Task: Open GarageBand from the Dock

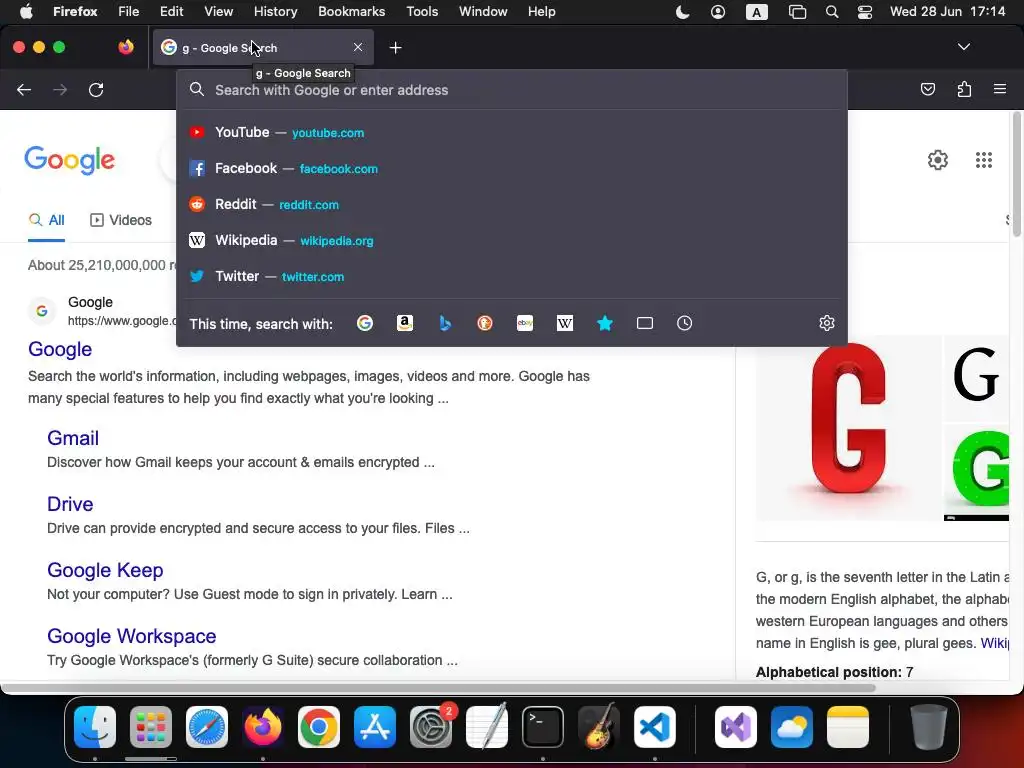Action: click(x=599, y=727)
